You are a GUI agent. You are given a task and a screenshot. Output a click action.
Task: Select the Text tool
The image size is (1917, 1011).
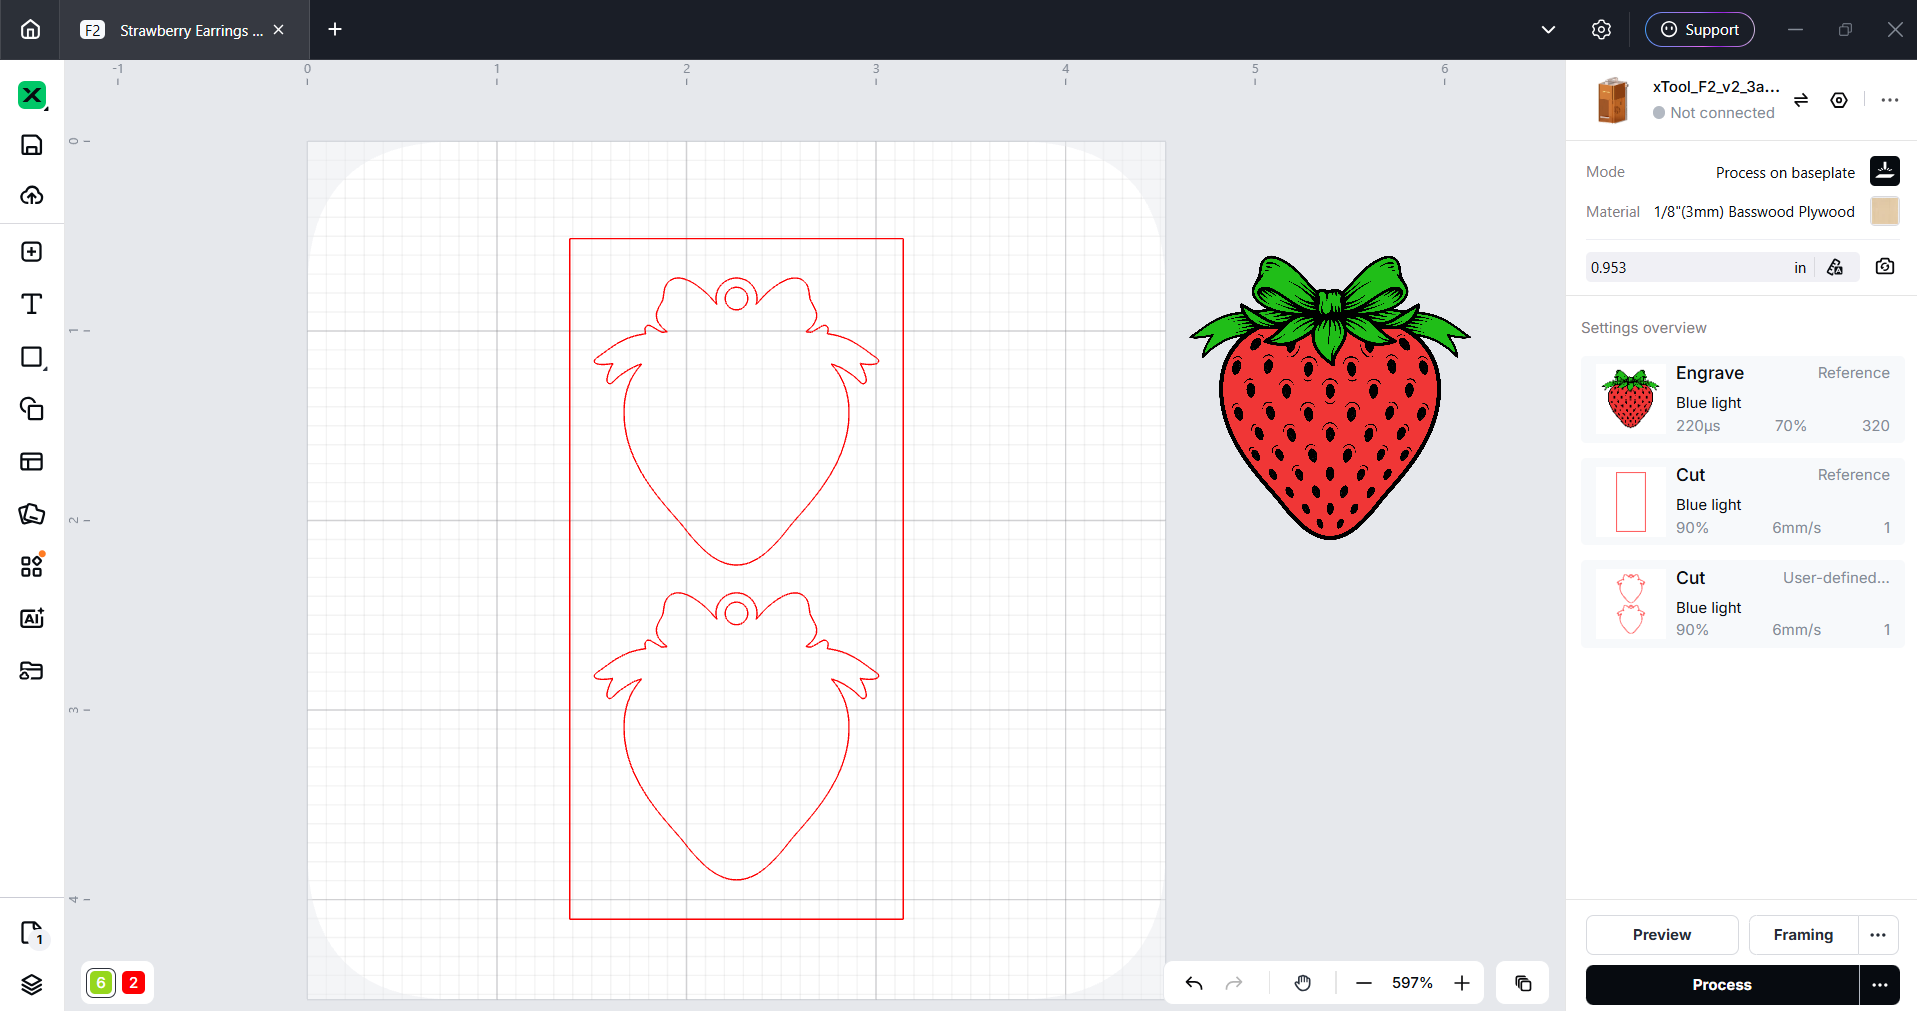click(32, 304)
